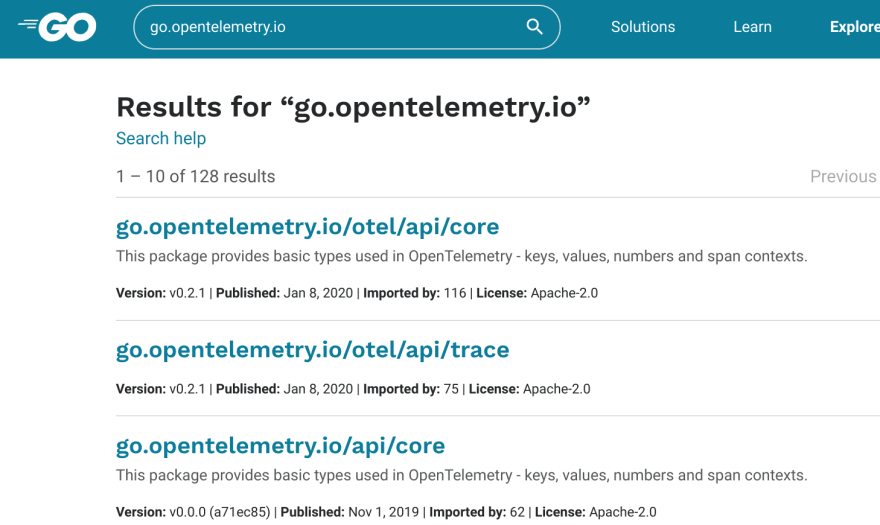
Task: Click the Results for "go.opentelemetry.io" heading
Action: pos(353,107)
